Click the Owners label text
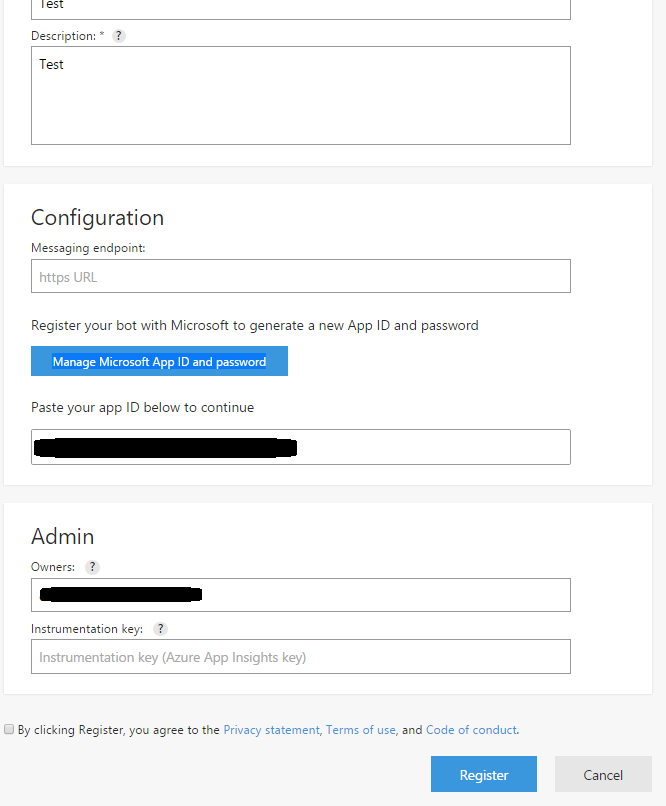The width and height of the screenshot is (666, 806). tap(54, 567)
